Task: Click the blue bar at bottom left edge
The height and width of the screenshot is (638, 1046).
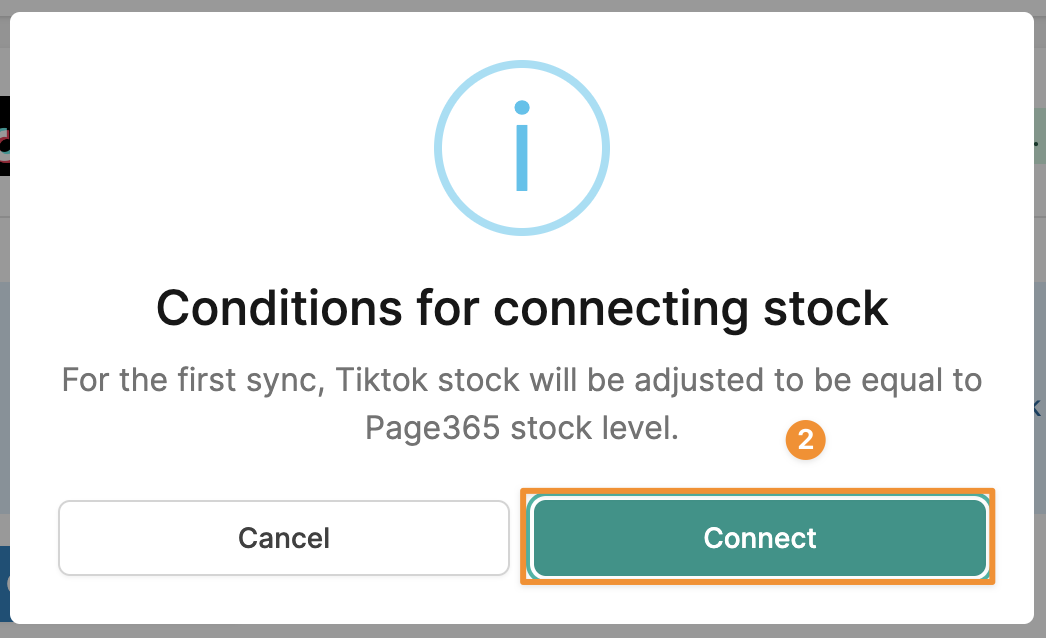Action: pyautogui.click(x=5, y=584)
